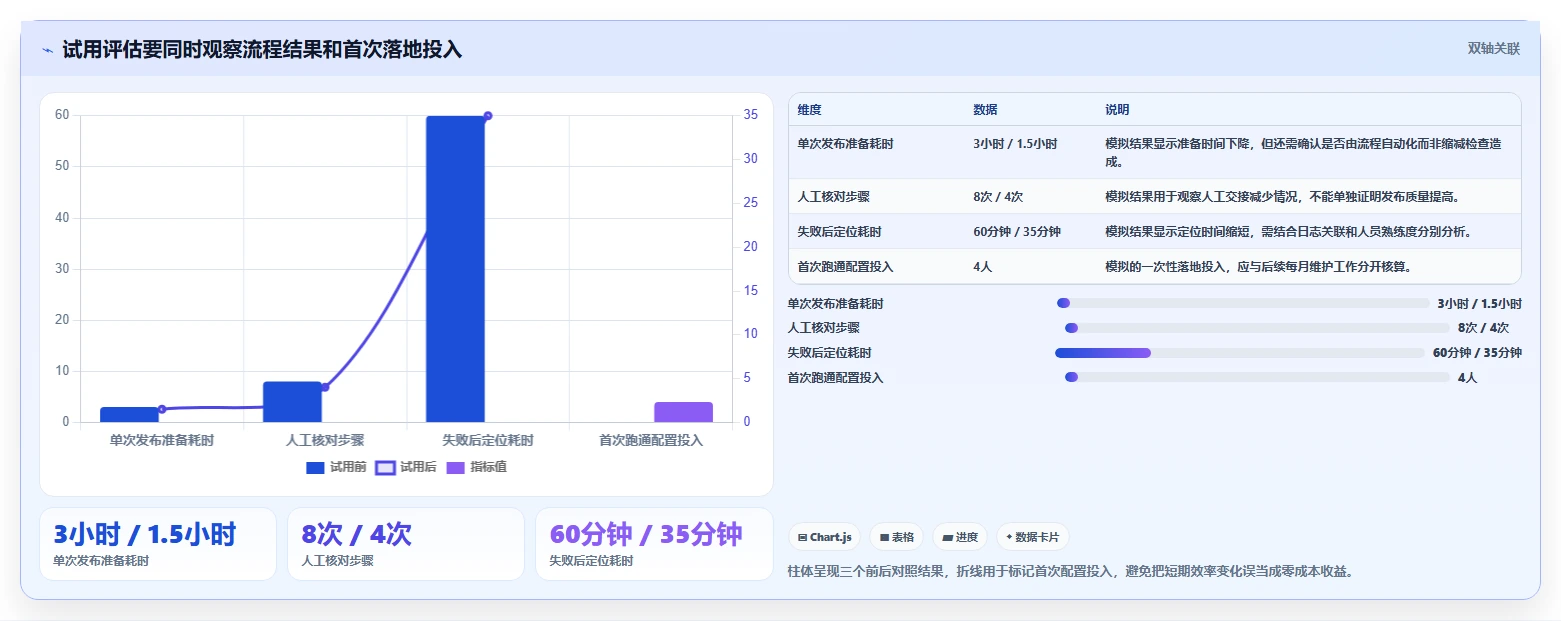Click the progress bar for 失败后定位耗时

tap(1240, 353)
